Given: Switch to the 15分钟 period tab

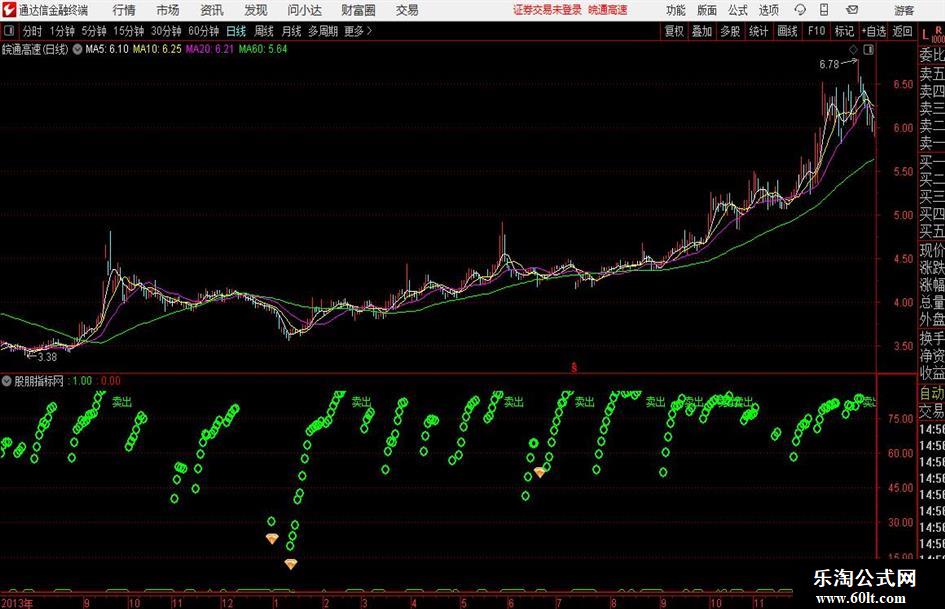Looking at the screenshot, I should [129, 31].
